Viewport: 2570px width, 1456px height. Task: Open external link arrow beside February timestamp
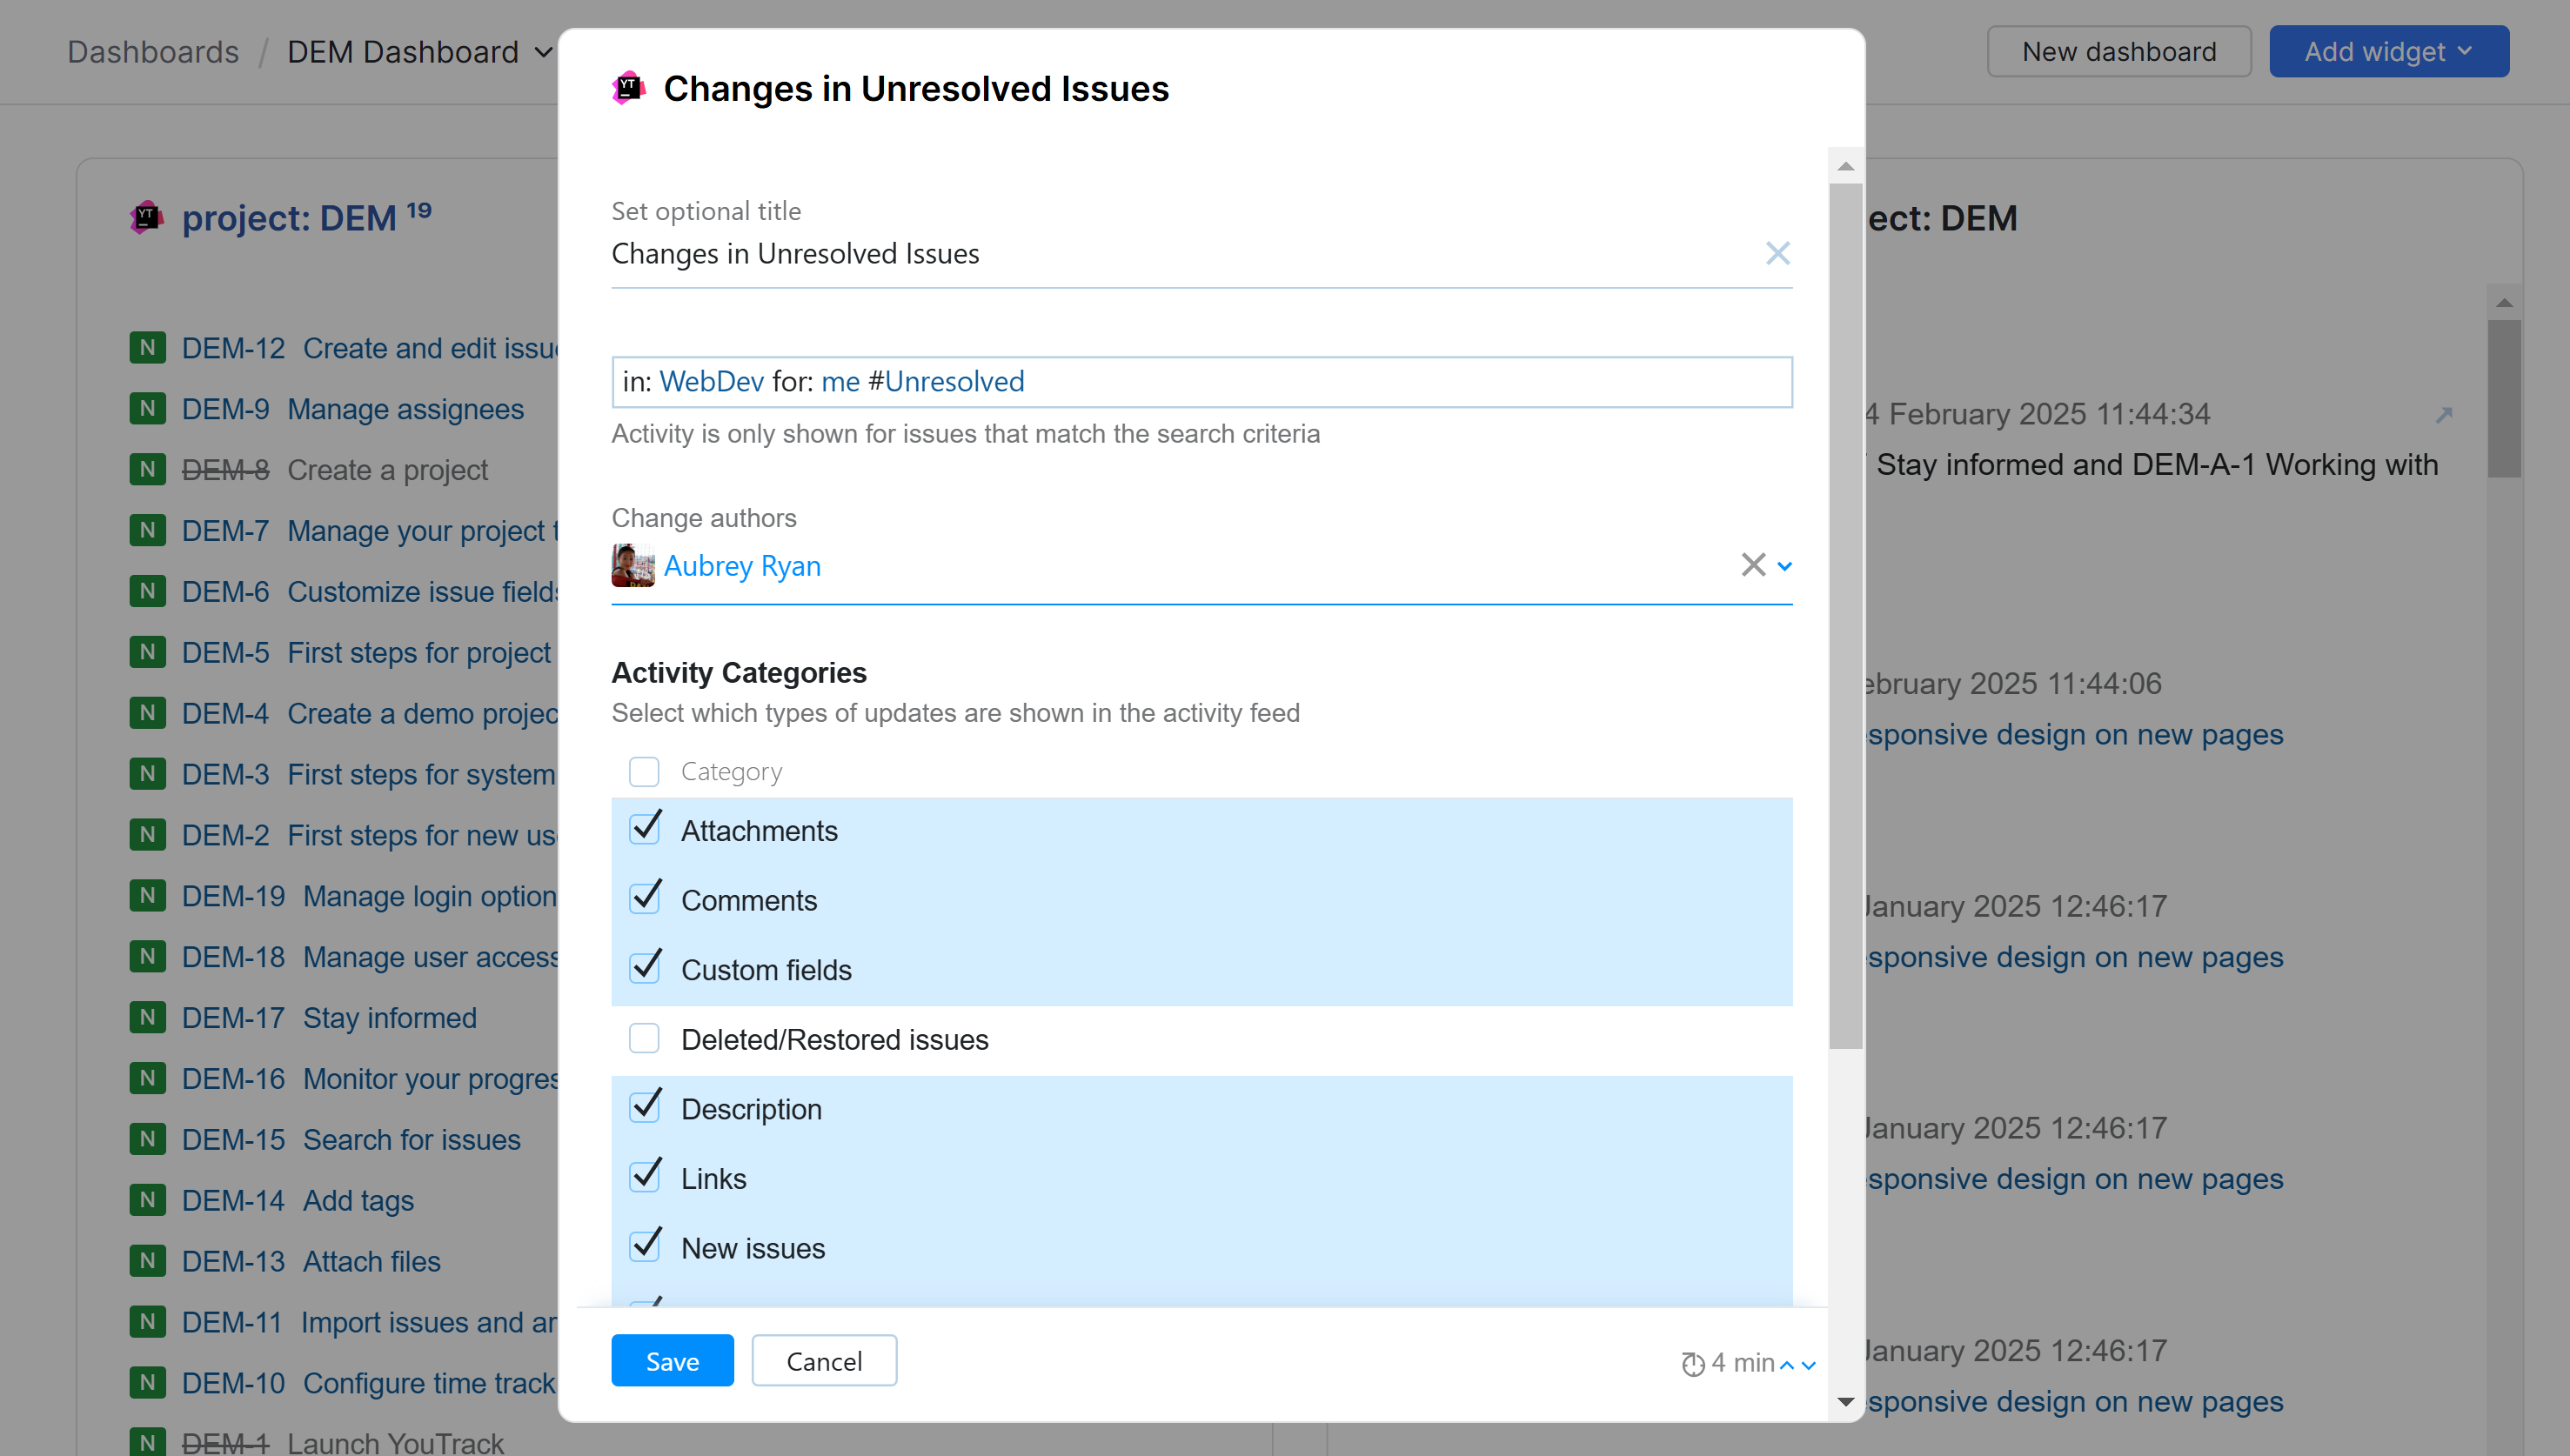(2444, 414)
